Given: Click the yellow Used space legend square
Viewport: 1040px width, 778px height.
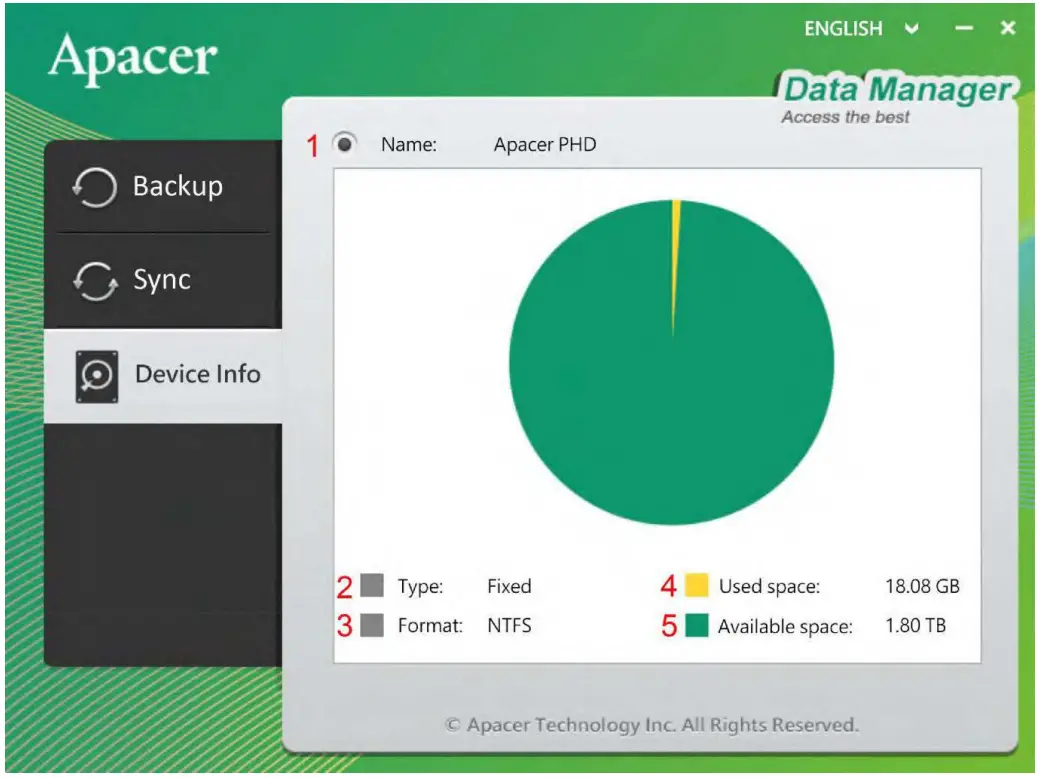Looking at the screenshot, I should [x=695, y=586].
